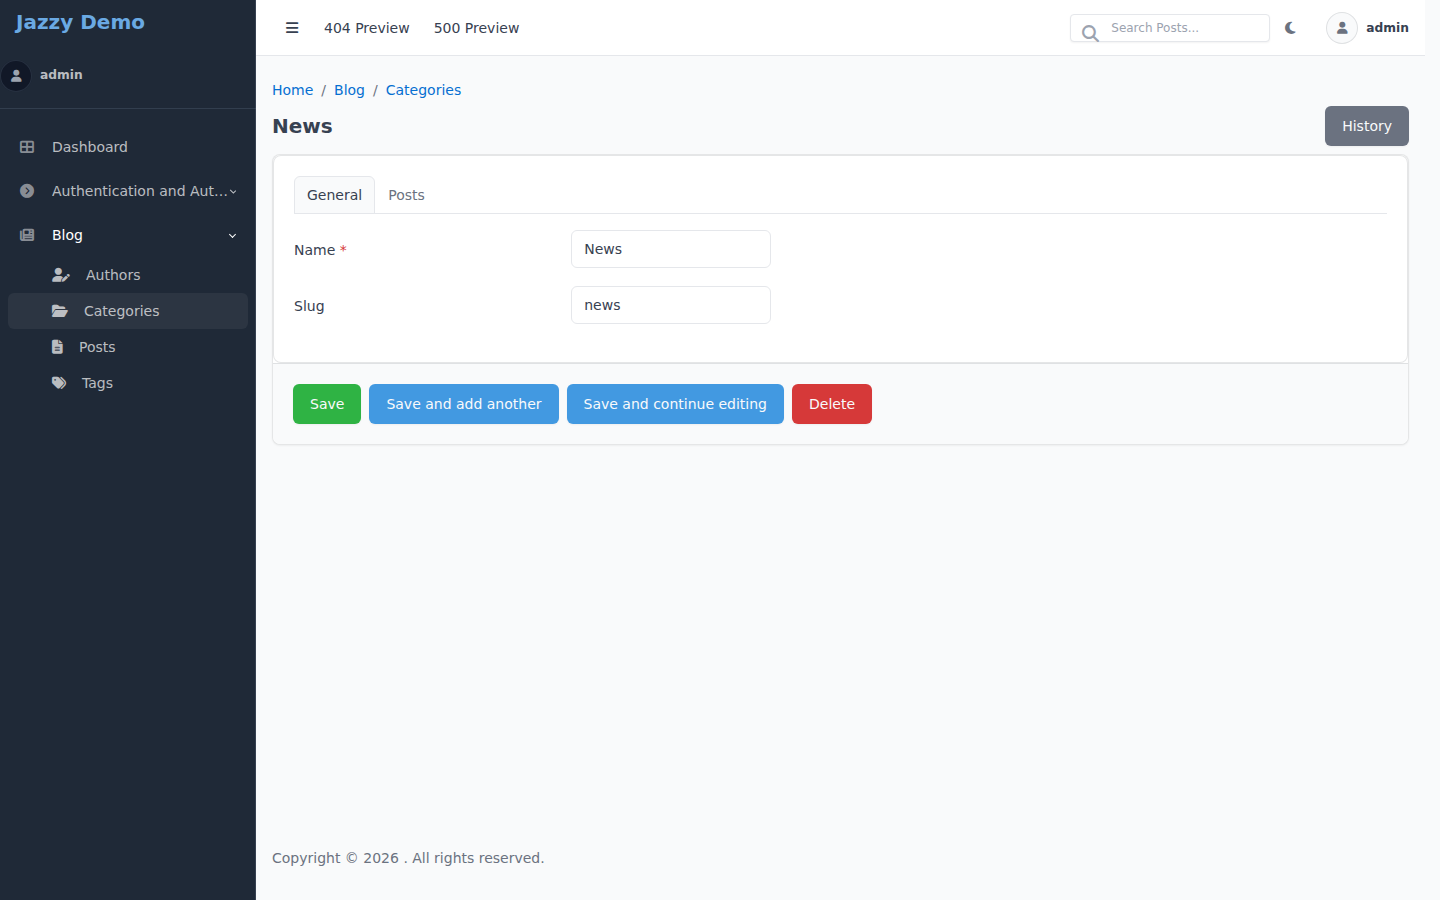
Task: Go to Home breadcrumb link
Action: (293, 90)
